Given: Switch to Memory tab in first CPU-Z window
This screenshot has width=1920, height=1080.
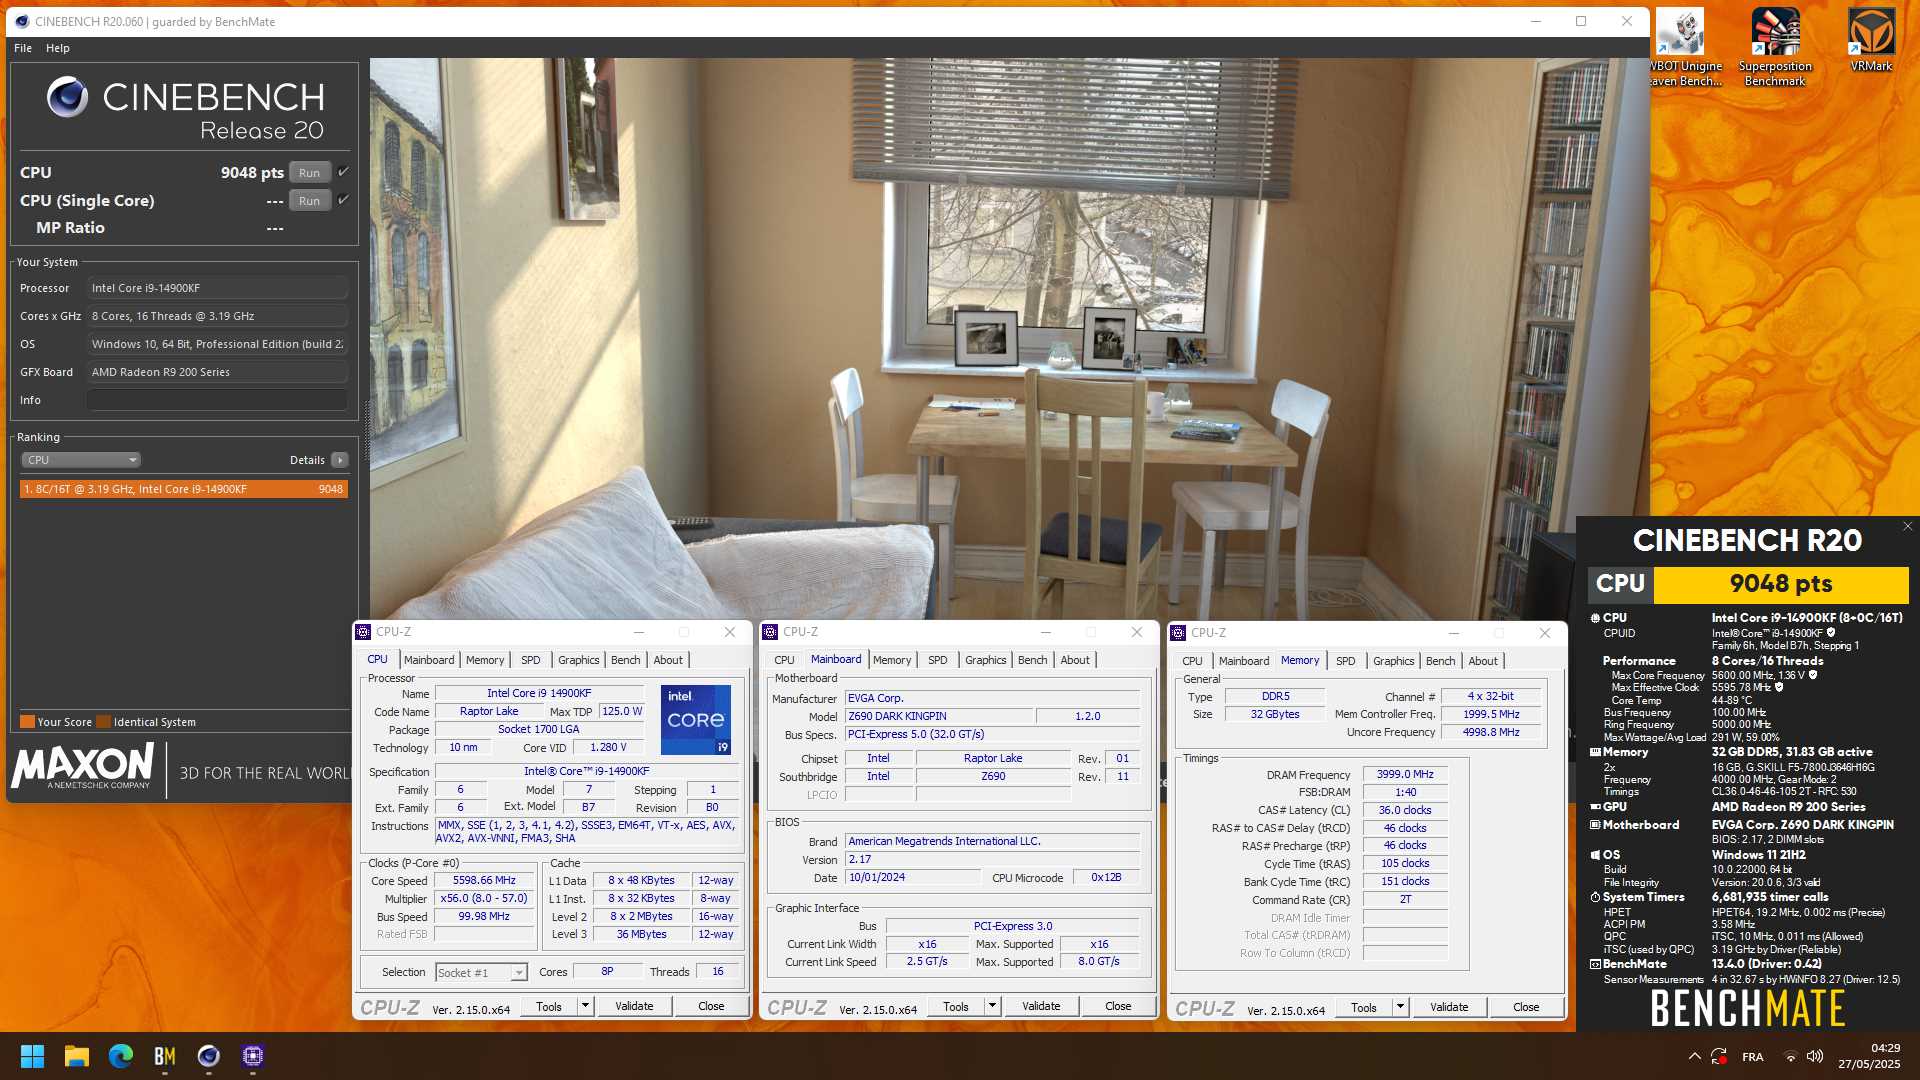Looking at the screenshot, I should coord(485,660).
